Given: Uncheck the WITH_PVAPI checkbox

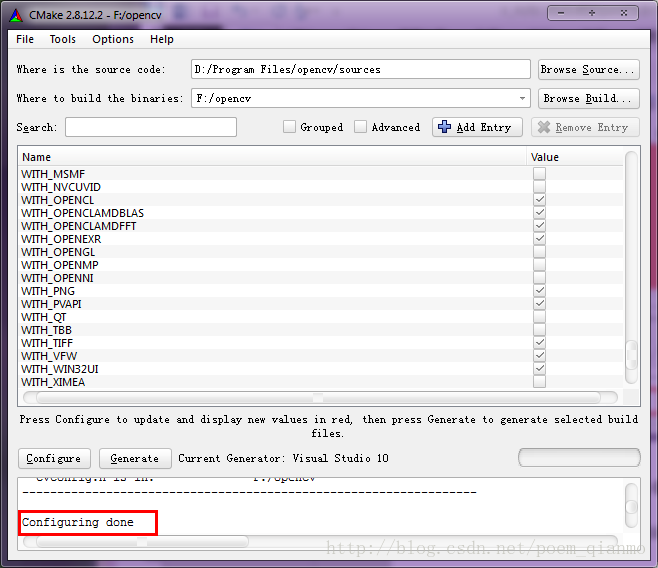Looking at the screenshot, I should click(539, 304).
